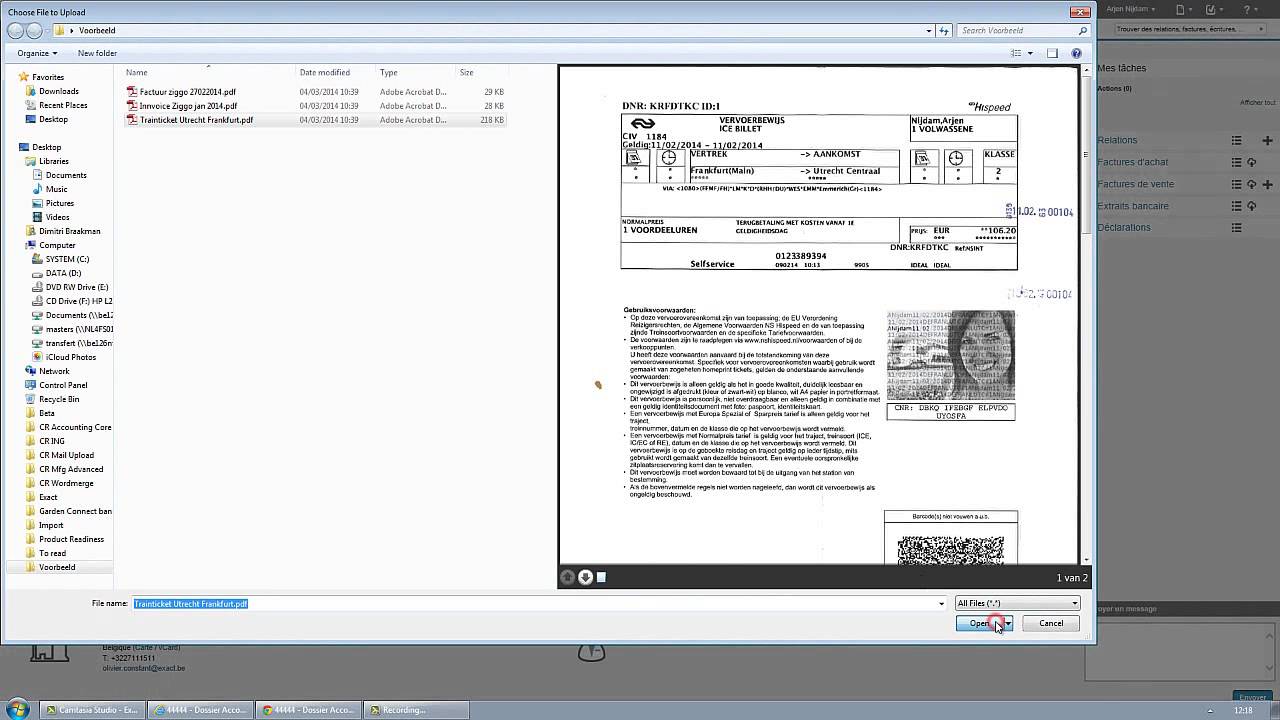Switch to Camtasia Studio in the taskbar
The image size is (1280, 720).
coord(92,710)
